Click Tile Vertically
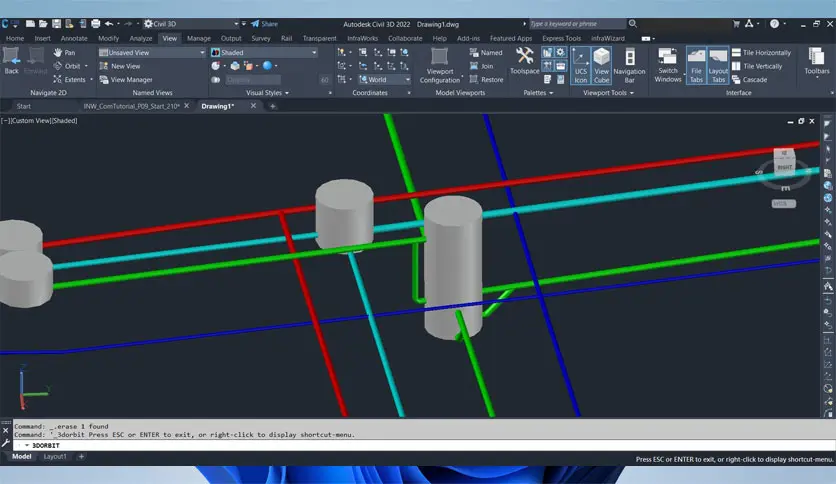This screenshot has width=836, height=484. pos(757,66)
